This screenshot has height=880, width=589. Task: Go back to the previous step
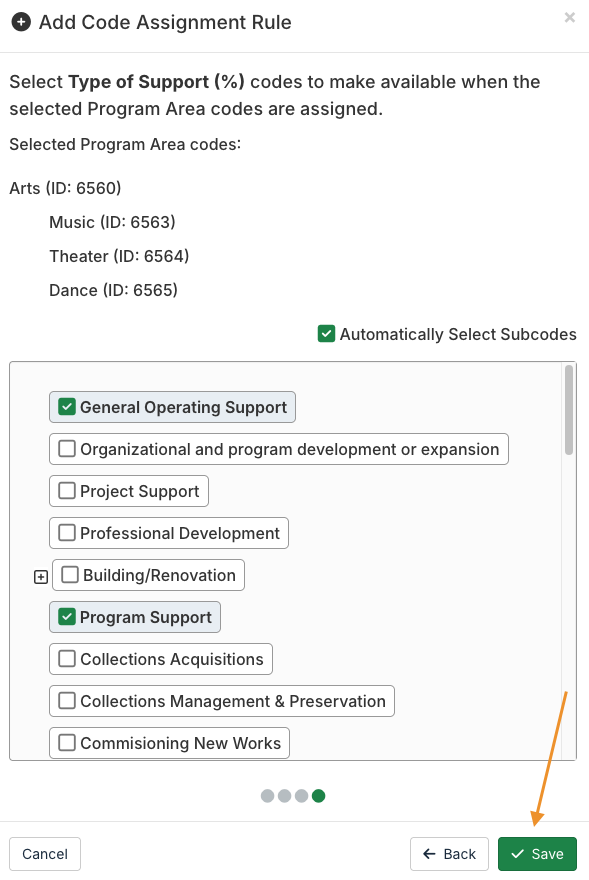(x=449, y=854)
